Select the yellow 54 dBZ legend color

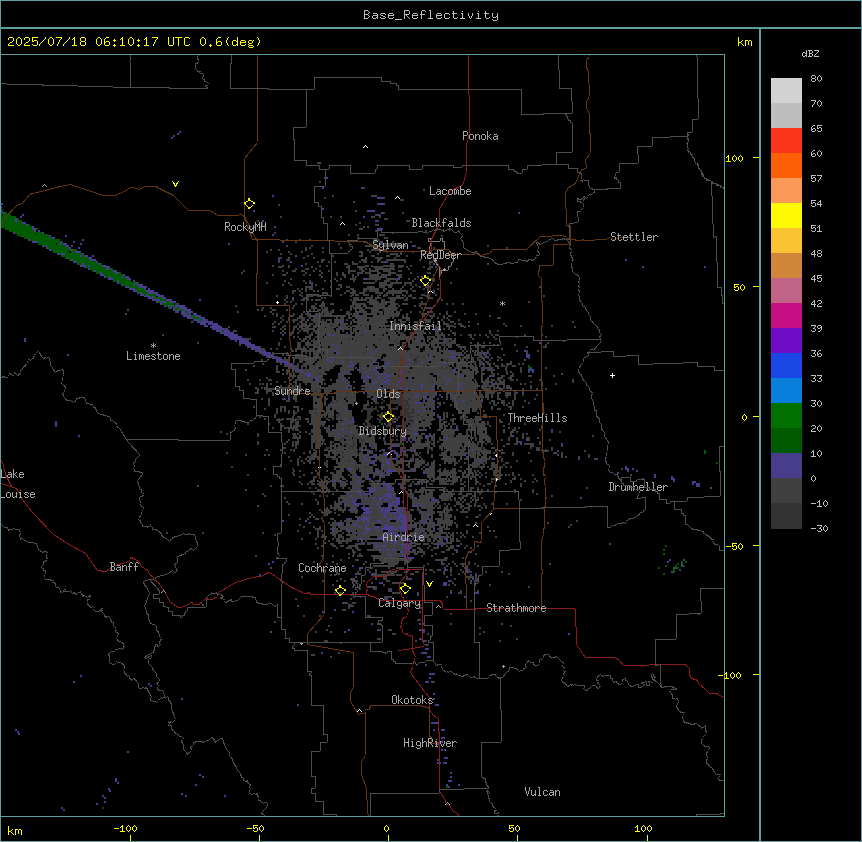point(786,215)
